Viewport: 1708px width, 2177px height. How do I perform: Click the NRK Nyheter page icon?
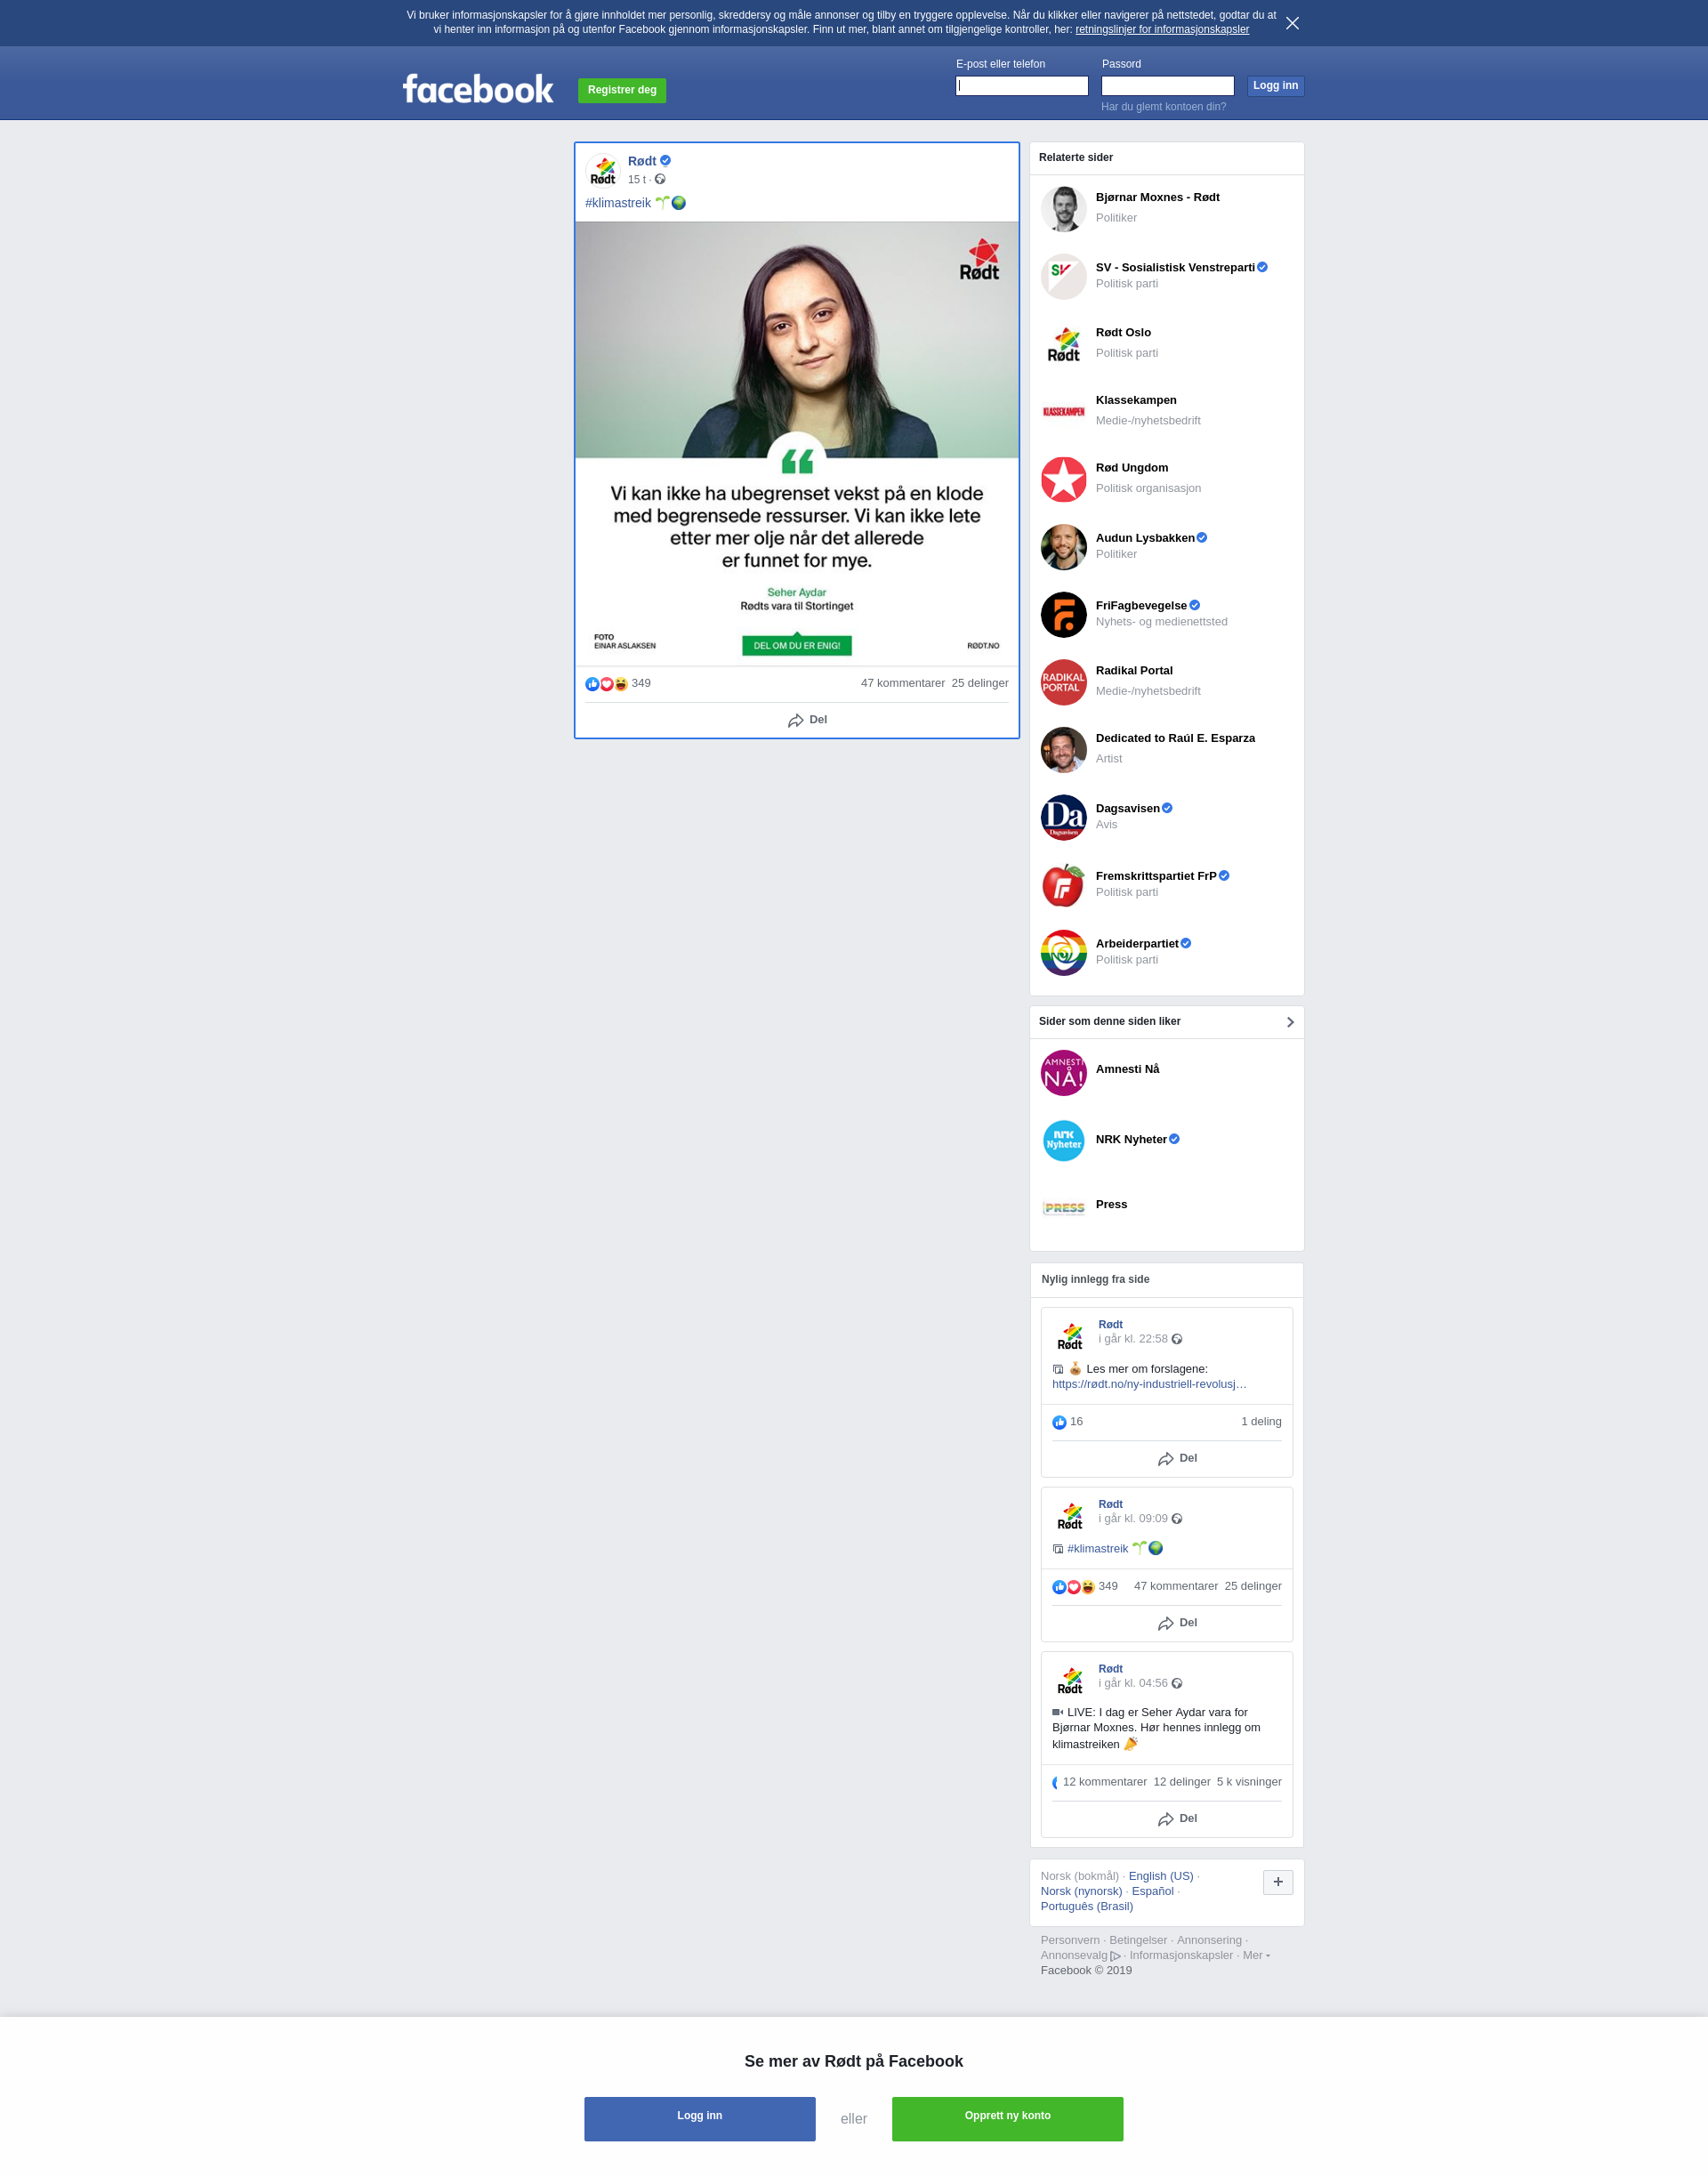1063,1140
